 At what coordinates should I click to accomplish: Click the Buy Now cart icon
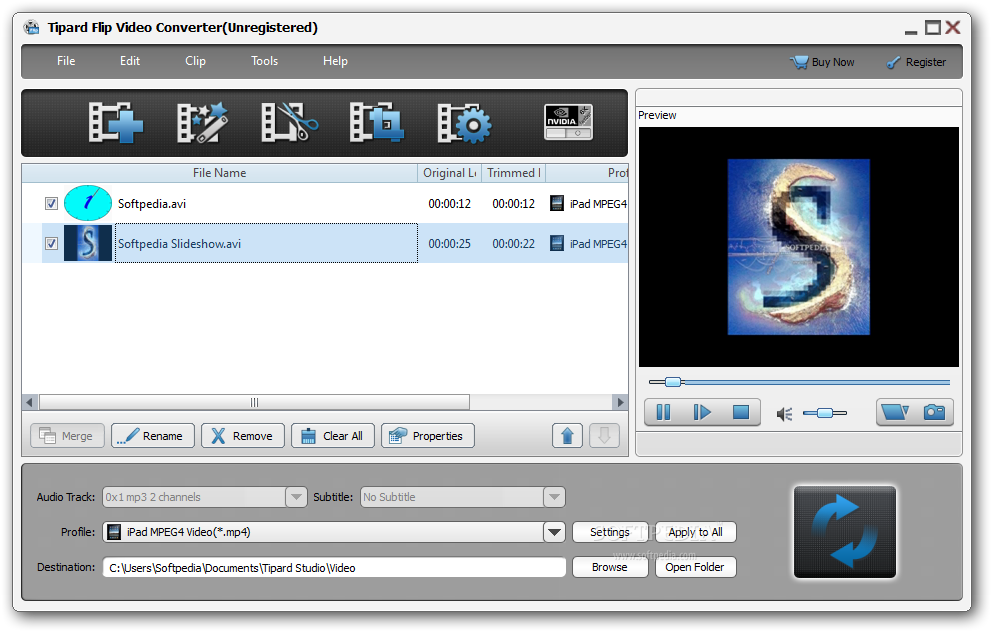click(x=800, y=62)
